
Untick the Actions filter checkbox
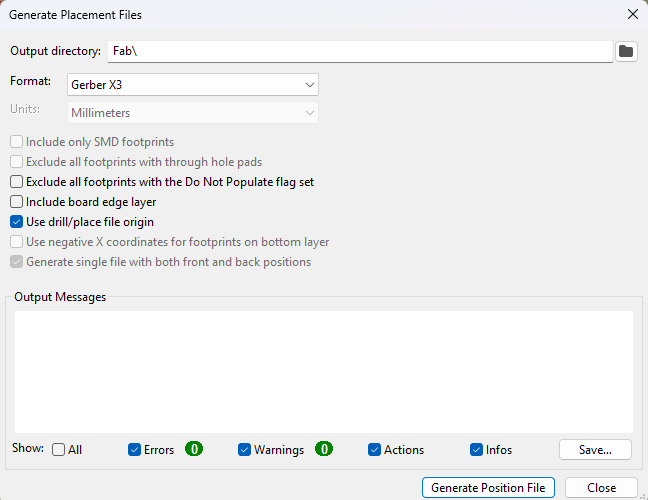pos(374,450)
